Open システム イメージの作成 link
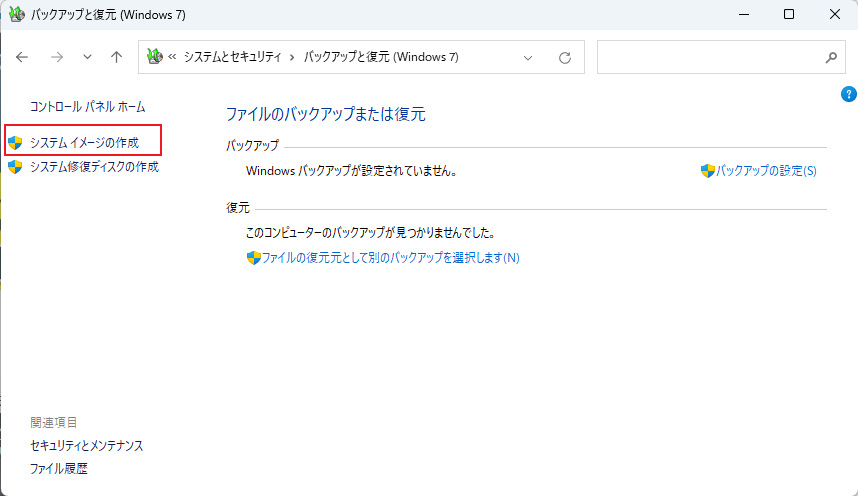858x496 pixels. click(x=84, y=143)
